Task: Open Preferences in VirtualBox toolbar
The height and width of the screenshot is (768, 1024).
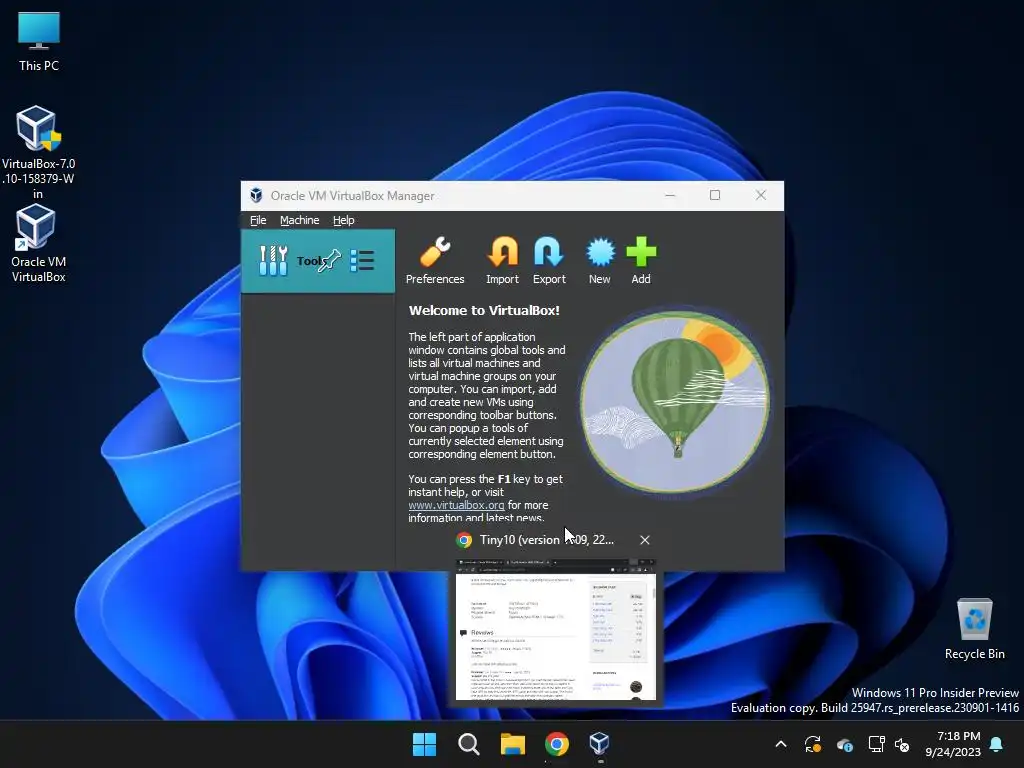Action: click(435, 261)
